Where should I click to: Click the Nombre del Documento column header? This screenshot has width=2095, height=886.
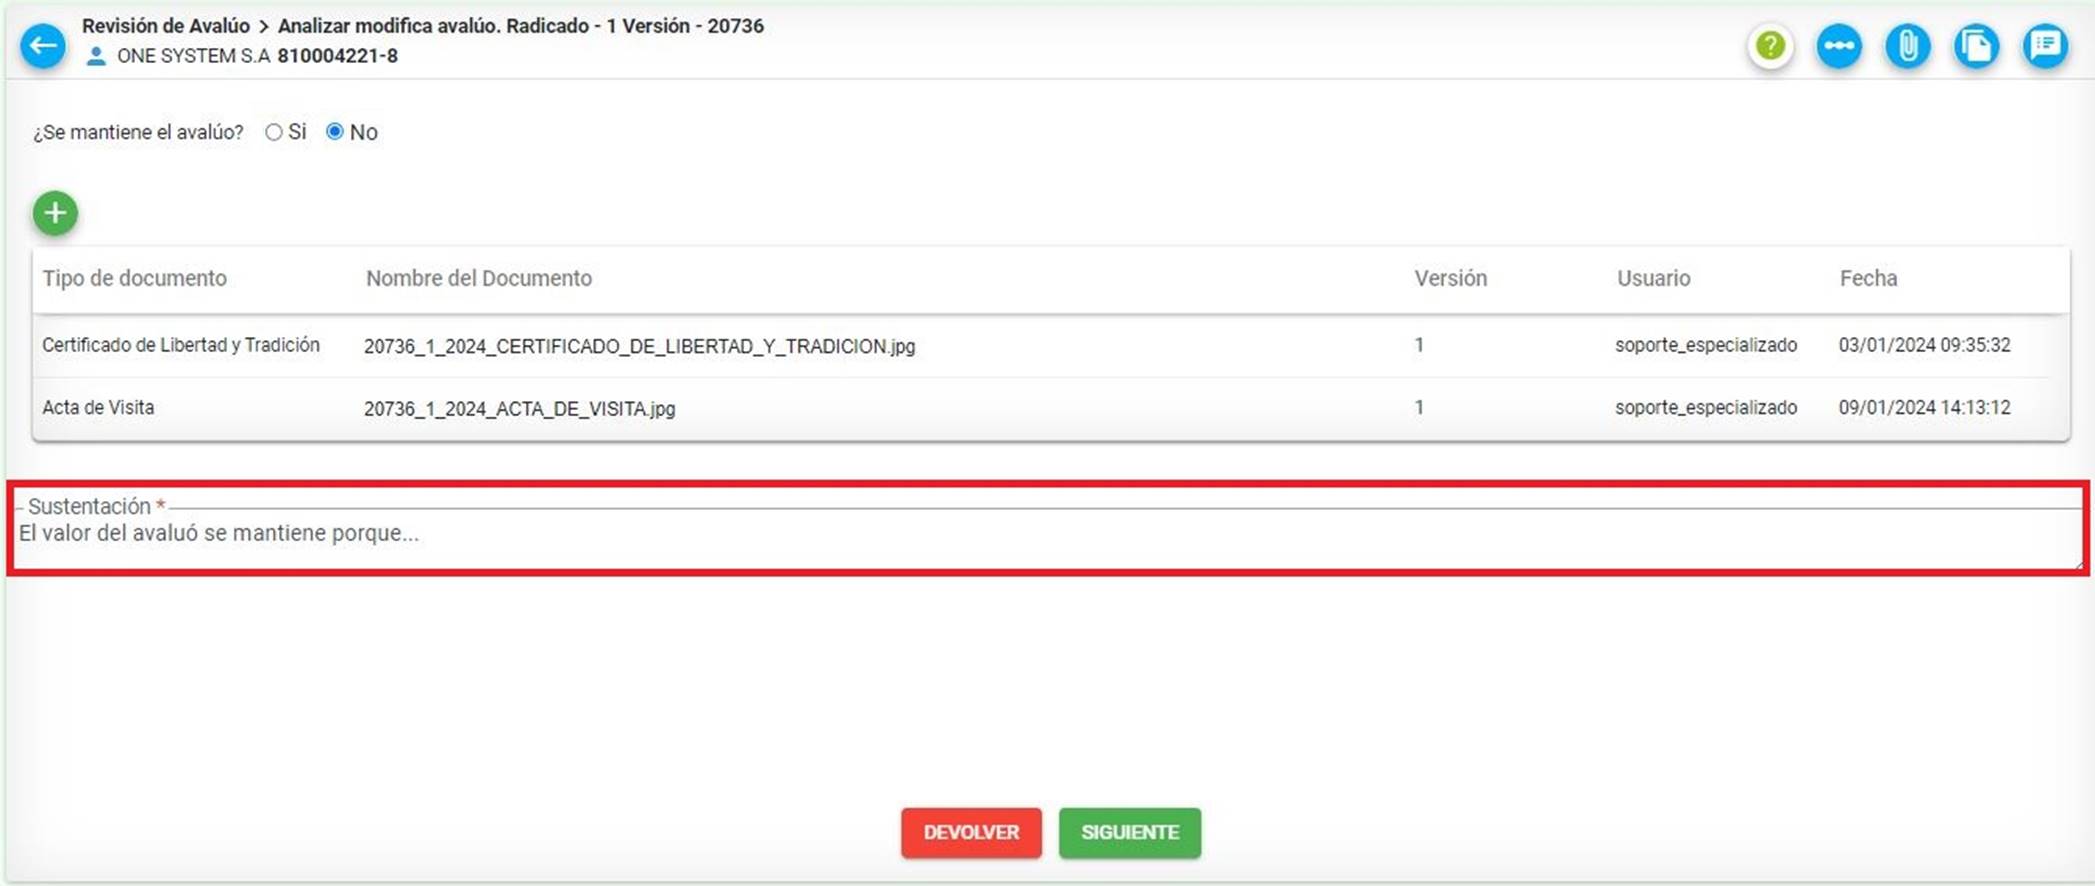(478, 278)
